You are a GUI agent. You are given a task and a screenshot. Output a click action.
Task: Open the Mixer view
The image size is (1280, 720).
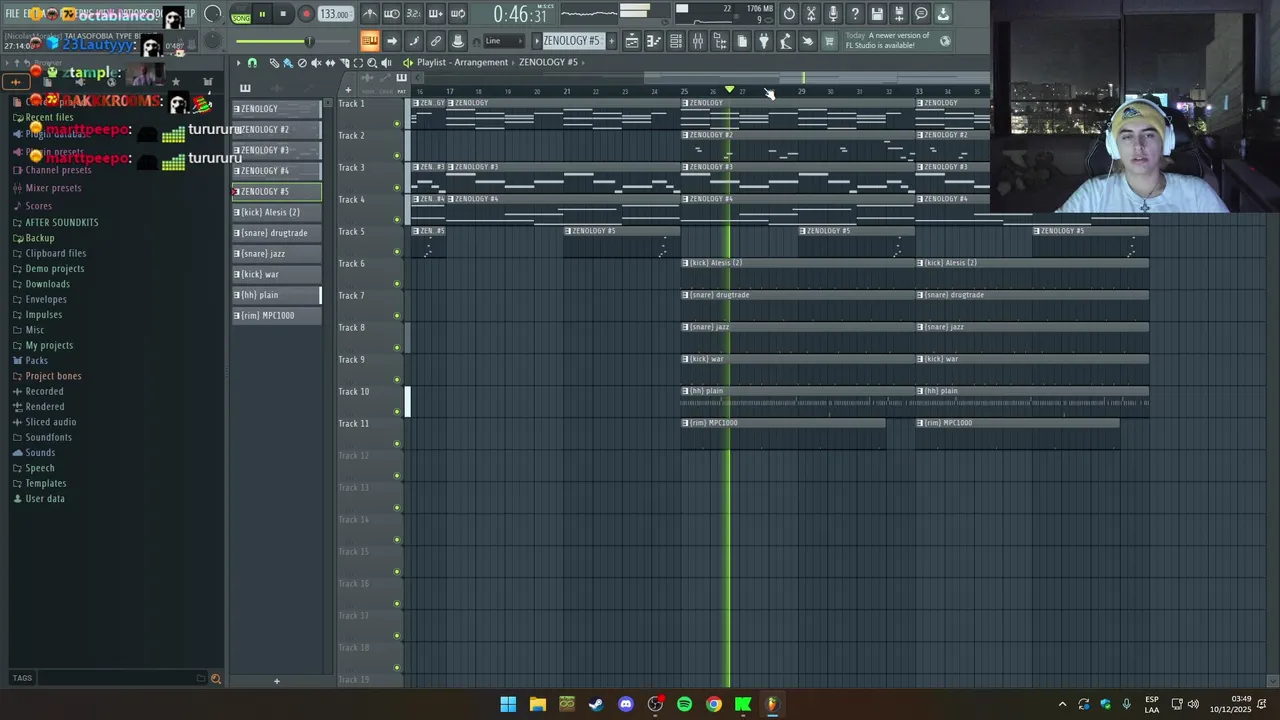(698, 41)
